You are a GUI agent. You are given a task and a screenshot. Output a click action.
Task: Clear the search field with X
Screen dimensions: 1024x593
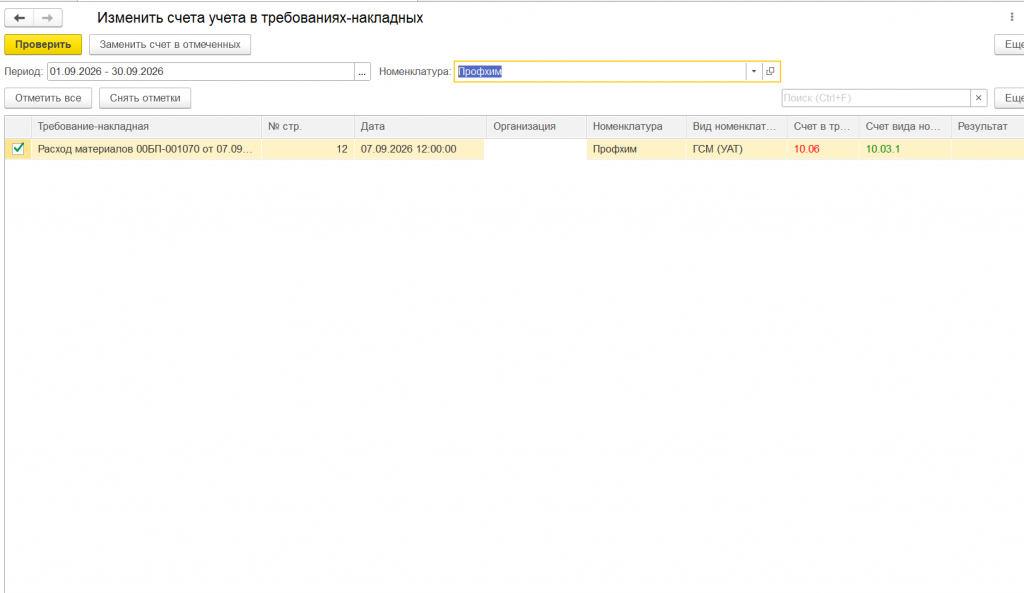click(x=978, y=98)
